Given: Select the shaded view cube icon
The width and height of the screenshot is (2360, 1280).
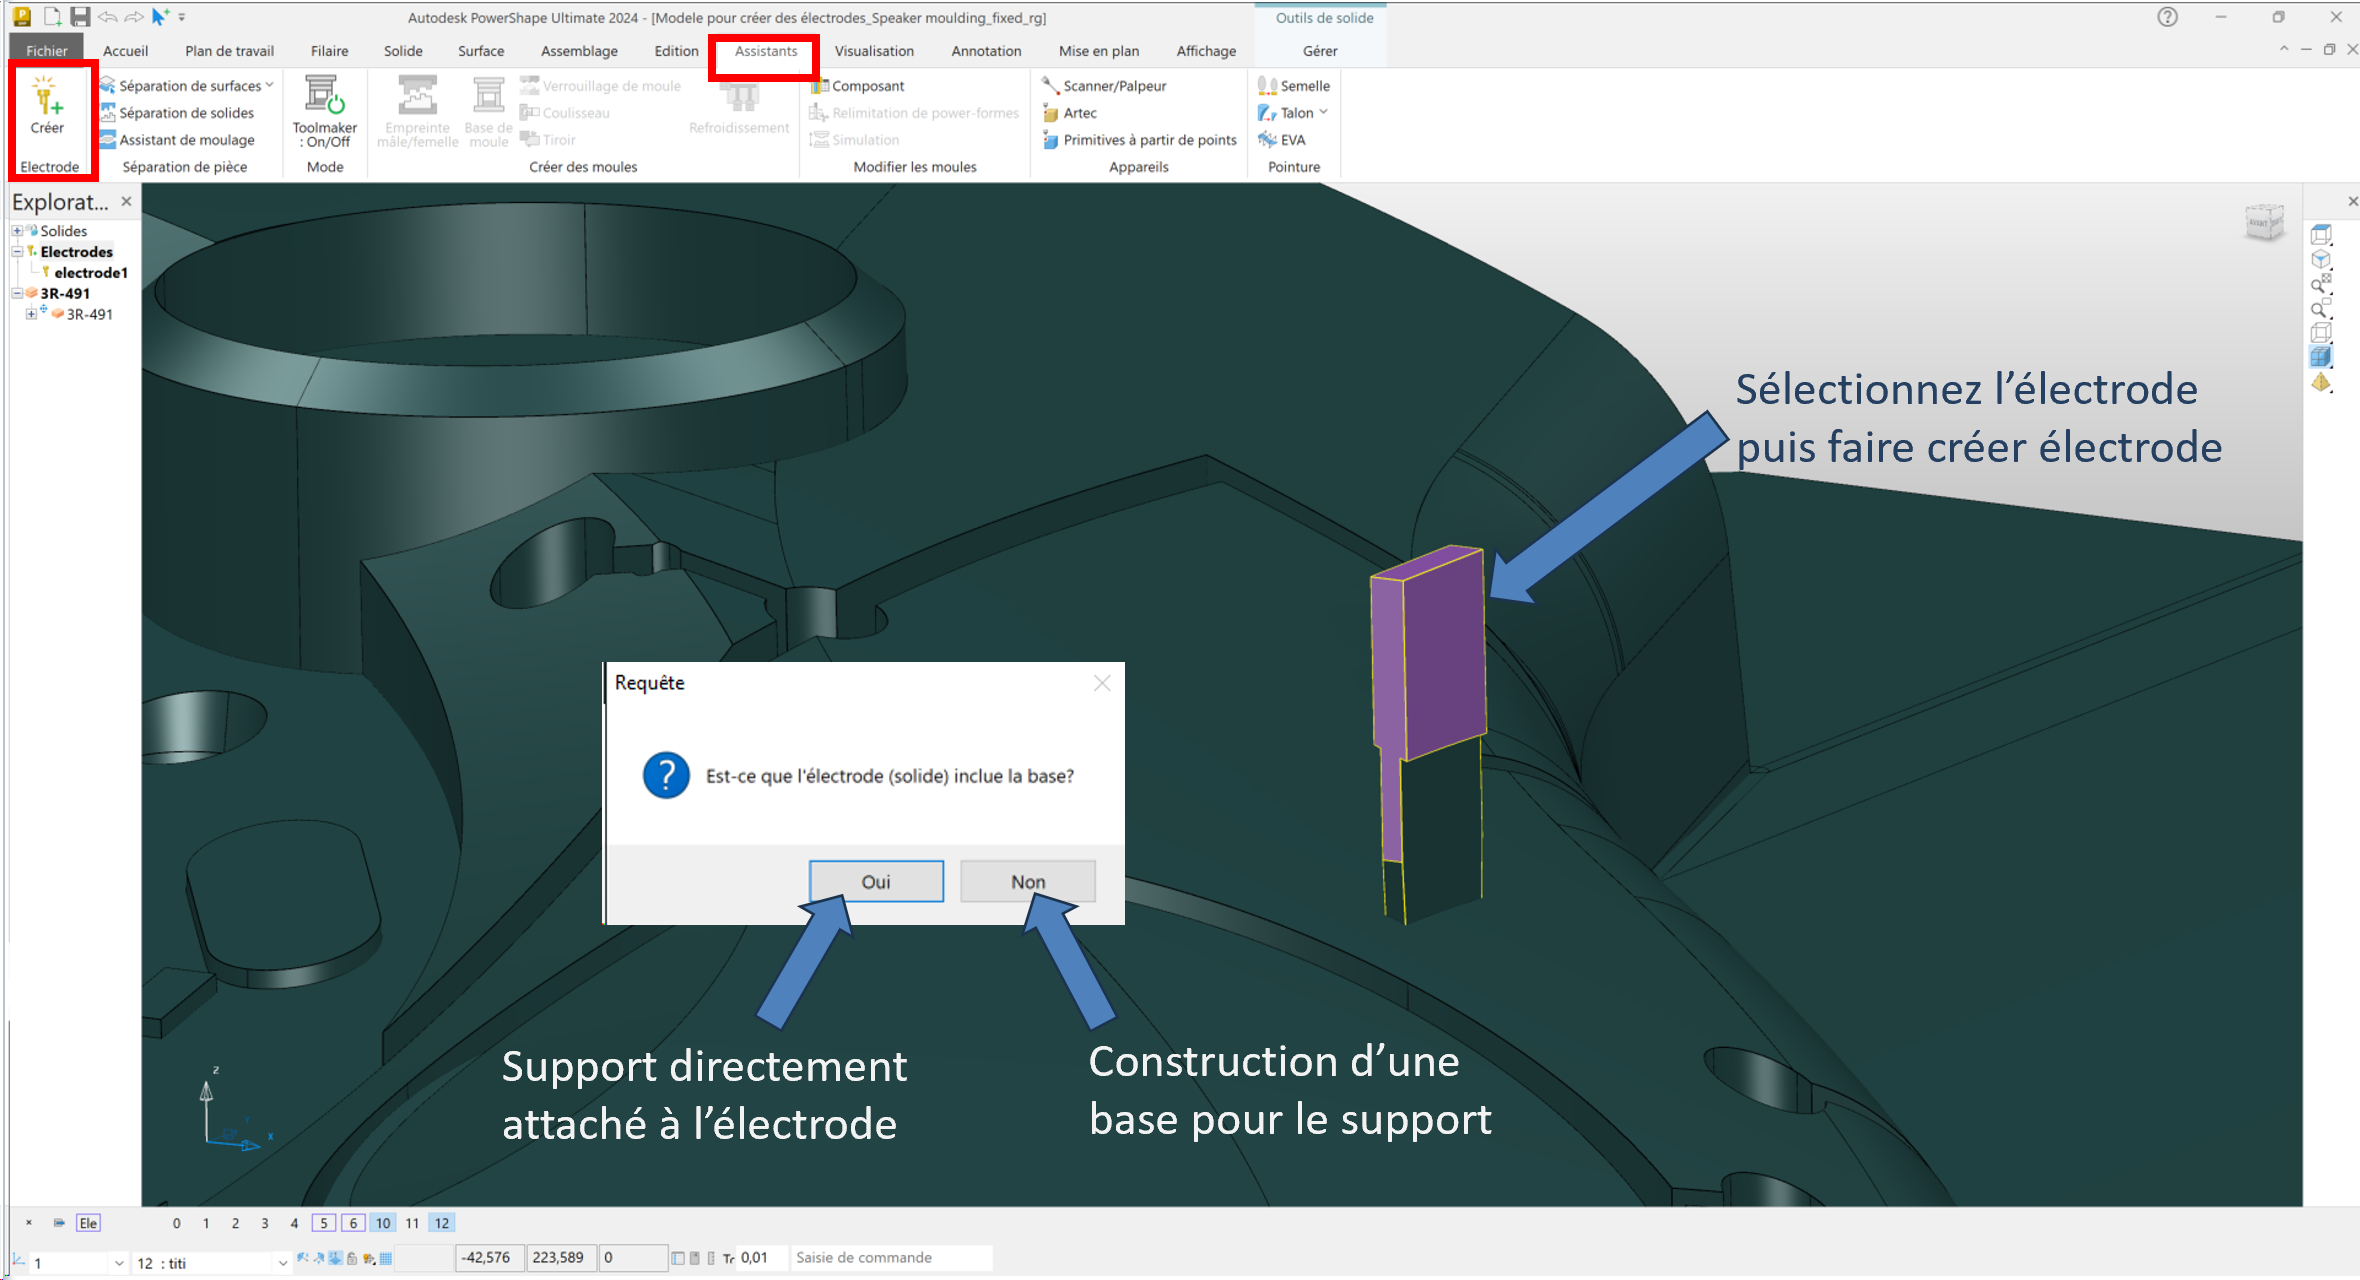Looking at the screenshot, I should pos(2320,357).
